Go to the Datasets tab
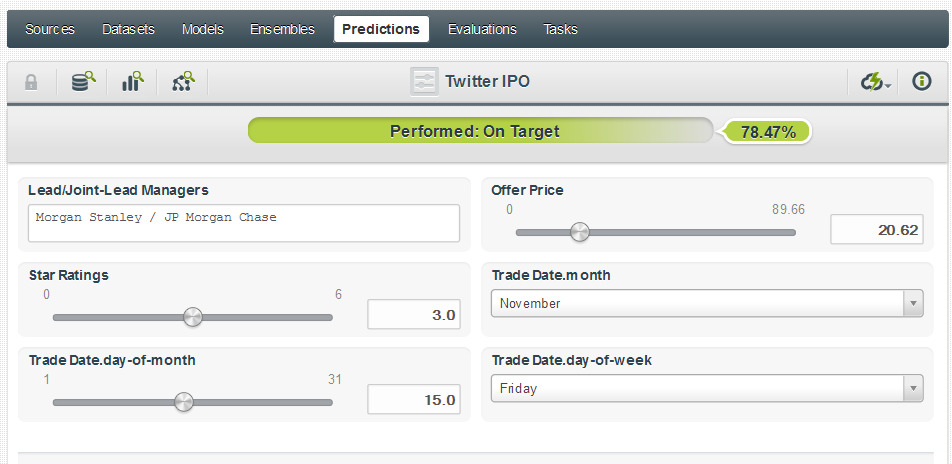This screenshot has width=952, height=464. tap(128, 29)
